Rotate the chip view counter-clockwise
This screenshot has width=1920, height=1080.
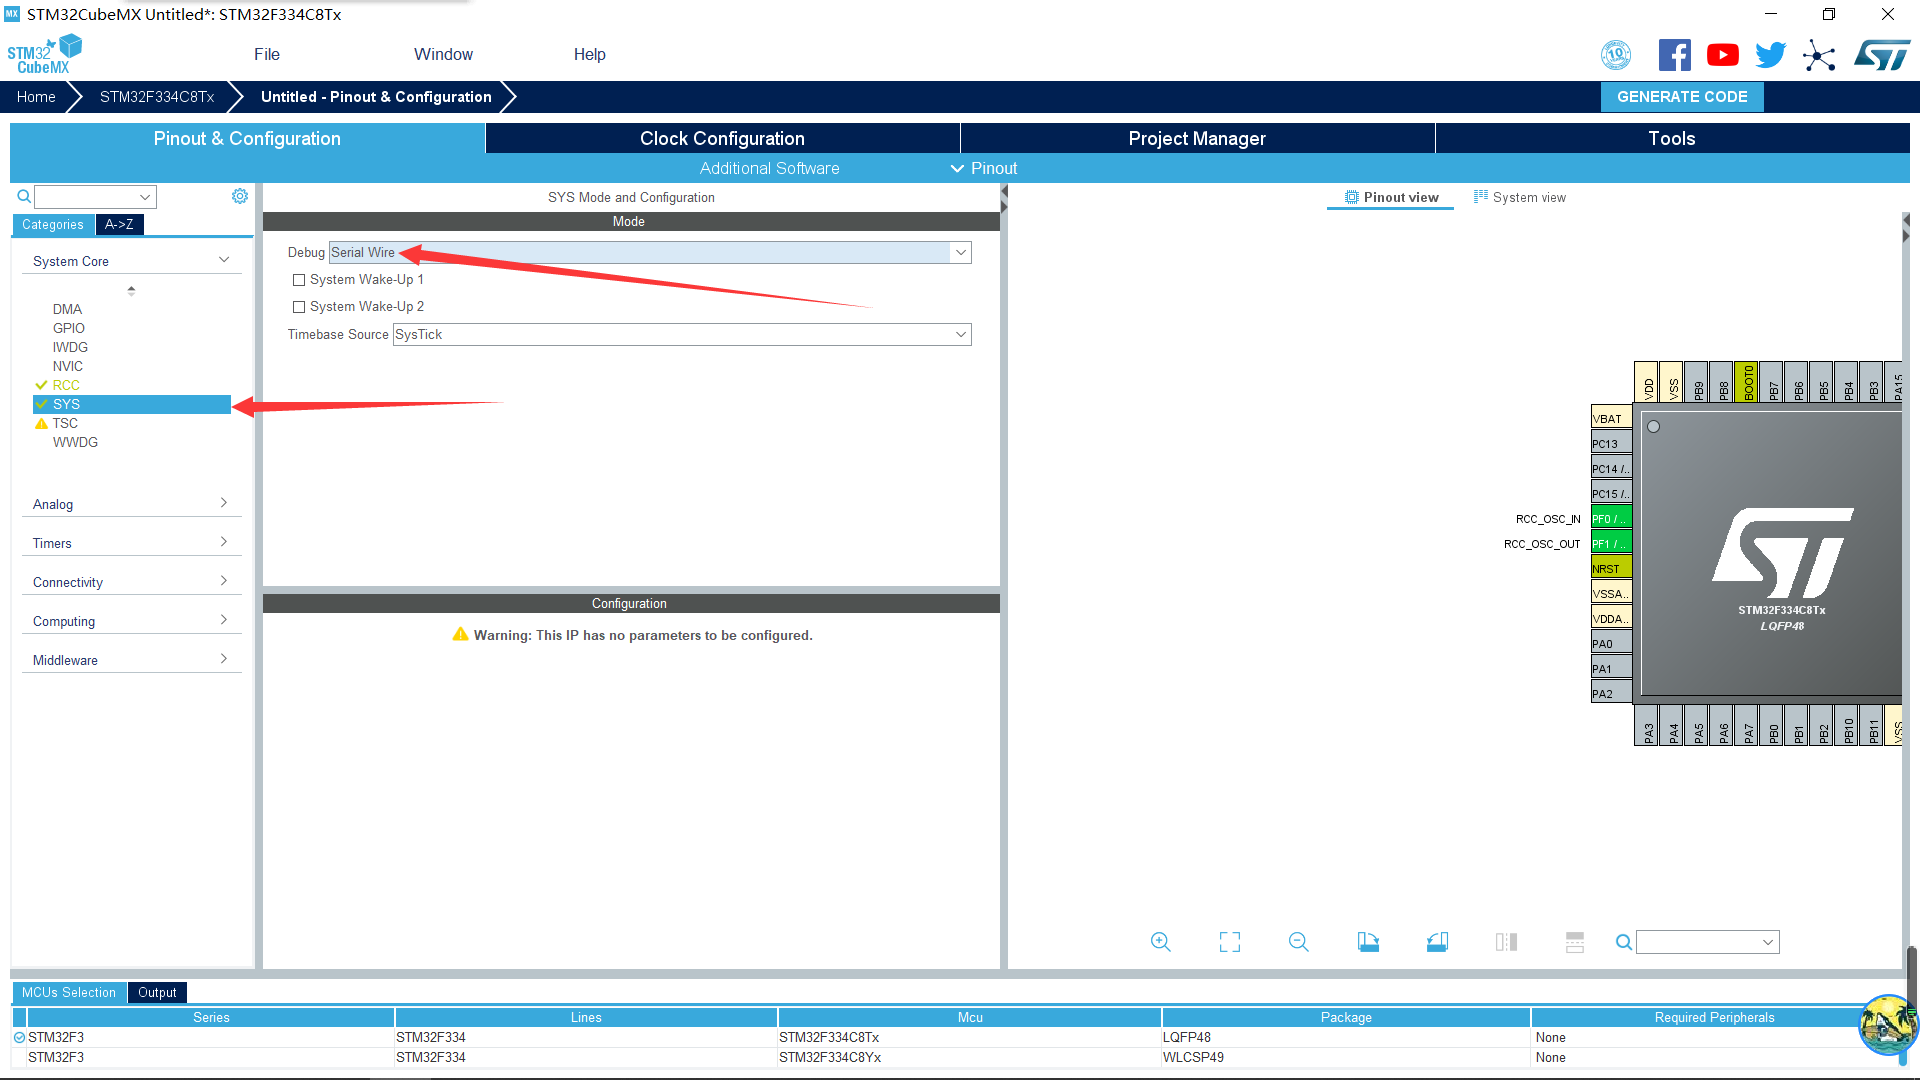point(1437,942)
